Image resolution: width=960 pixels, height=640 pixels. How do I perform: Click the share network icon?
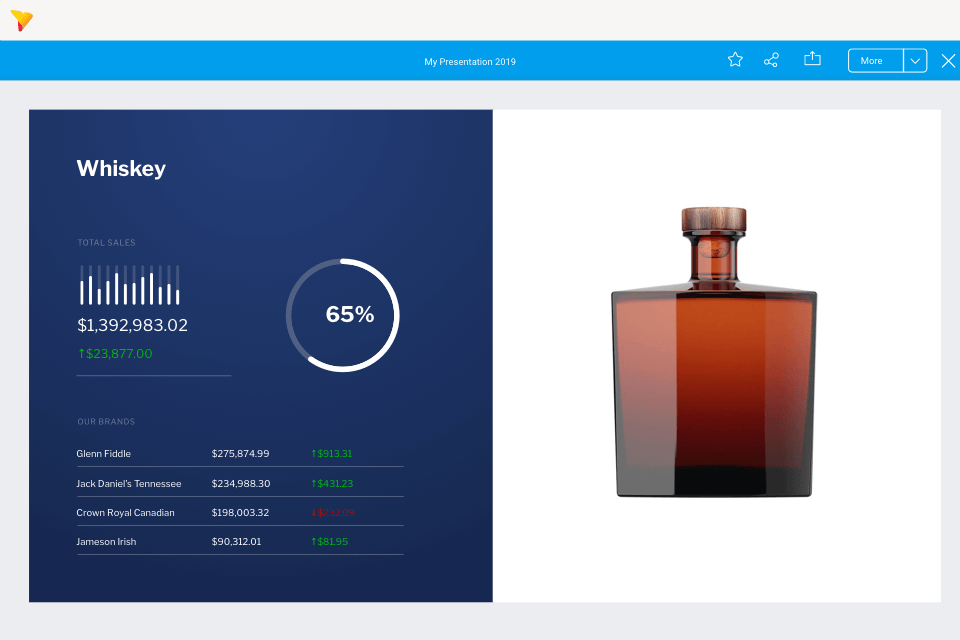coord(771,60)
